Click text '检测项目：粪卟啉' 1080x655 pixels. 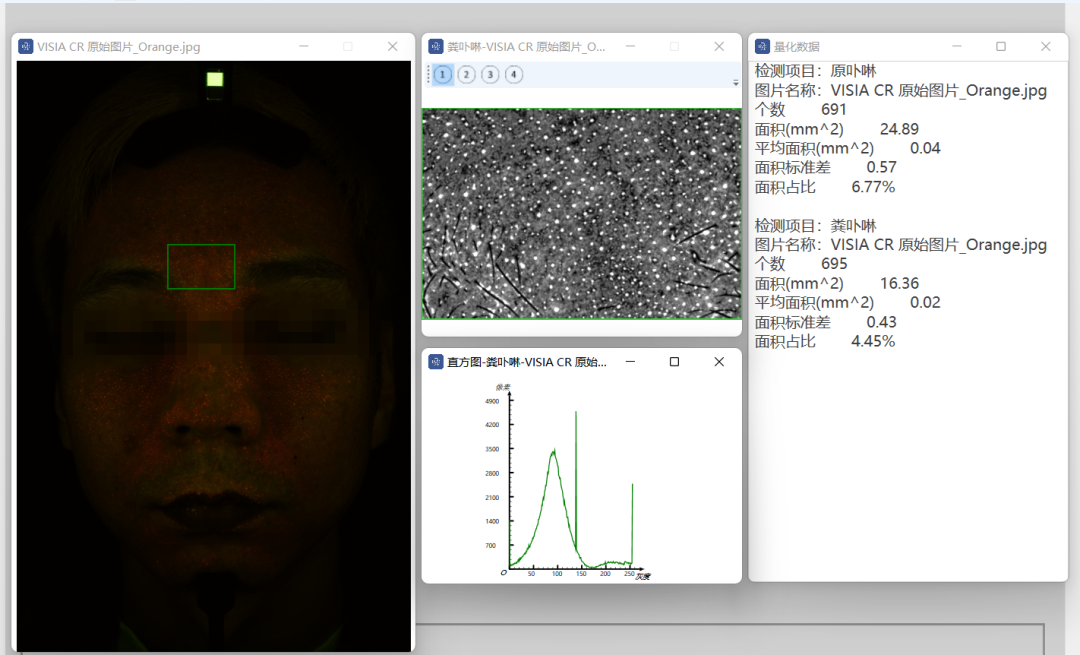point(816,226)
